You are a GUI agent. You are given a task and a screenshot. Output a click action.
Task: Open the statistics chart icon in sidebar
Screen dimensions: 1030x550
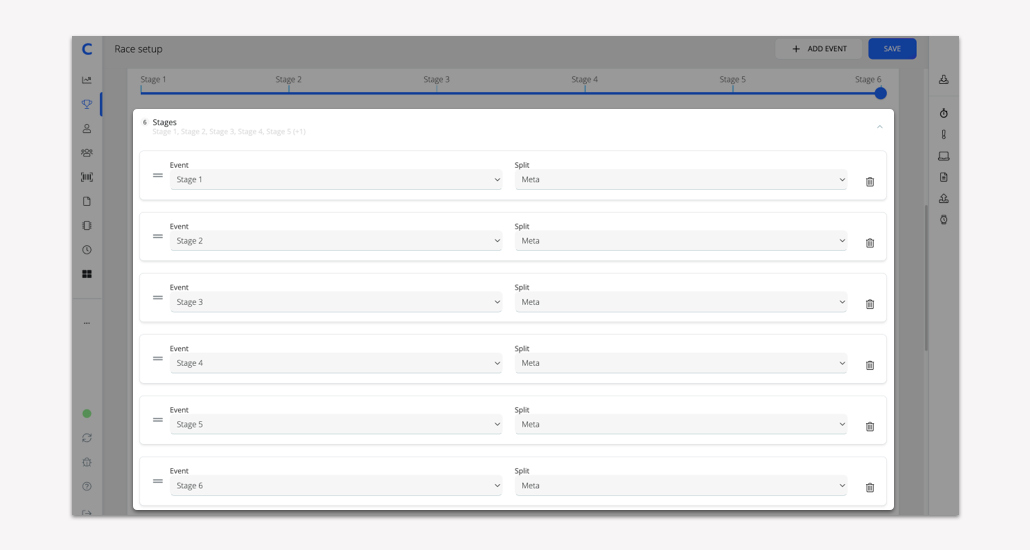coord(87,80)
